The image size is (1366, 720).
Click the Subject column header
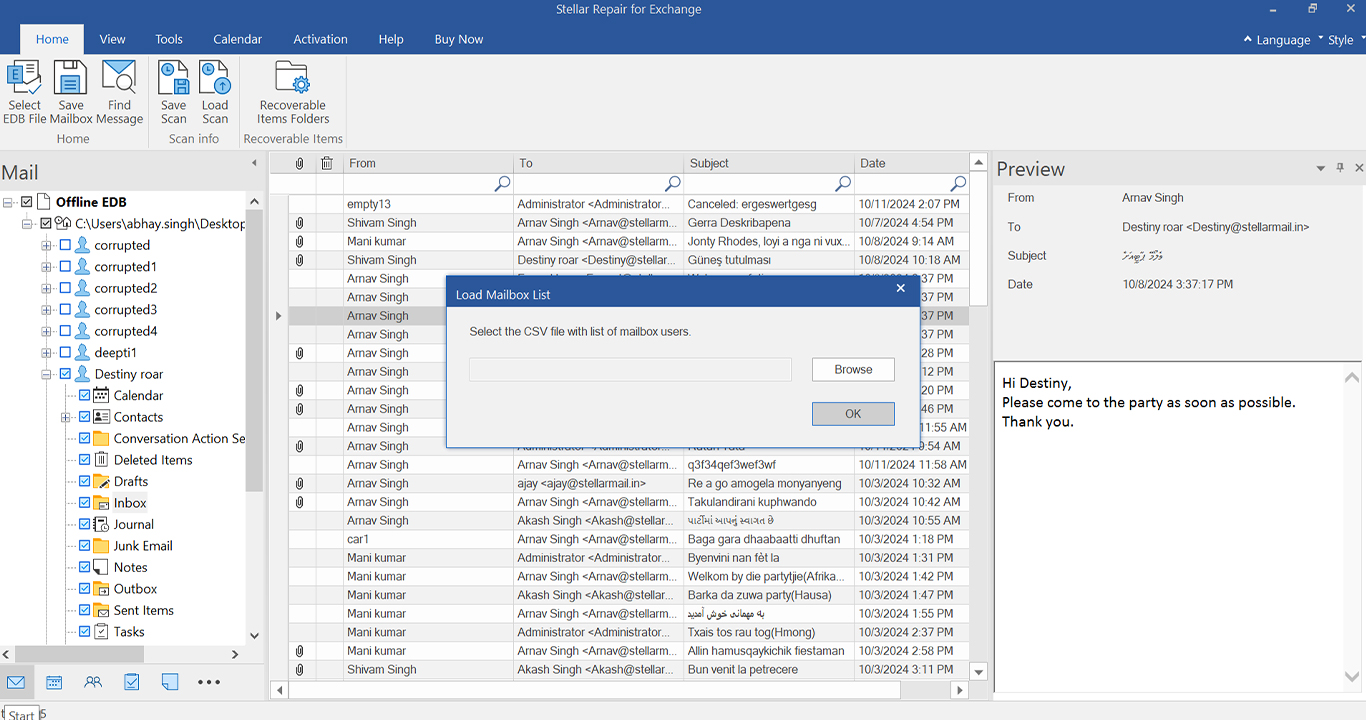[x=769, y=163]
